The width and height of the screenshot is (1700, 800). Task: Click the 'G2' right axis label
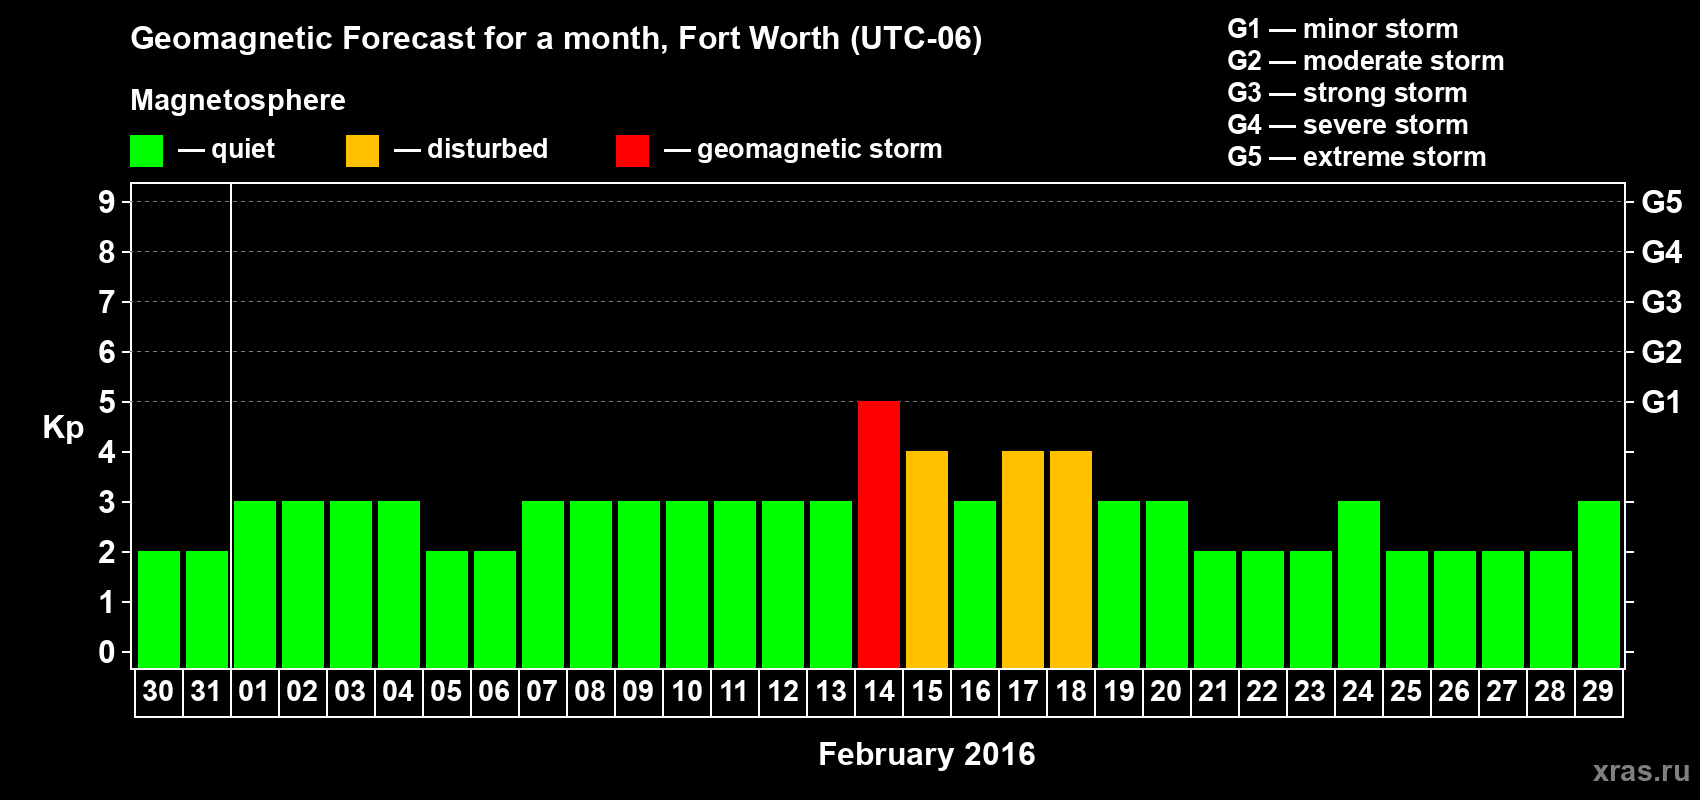click(x=1662, y=352)
